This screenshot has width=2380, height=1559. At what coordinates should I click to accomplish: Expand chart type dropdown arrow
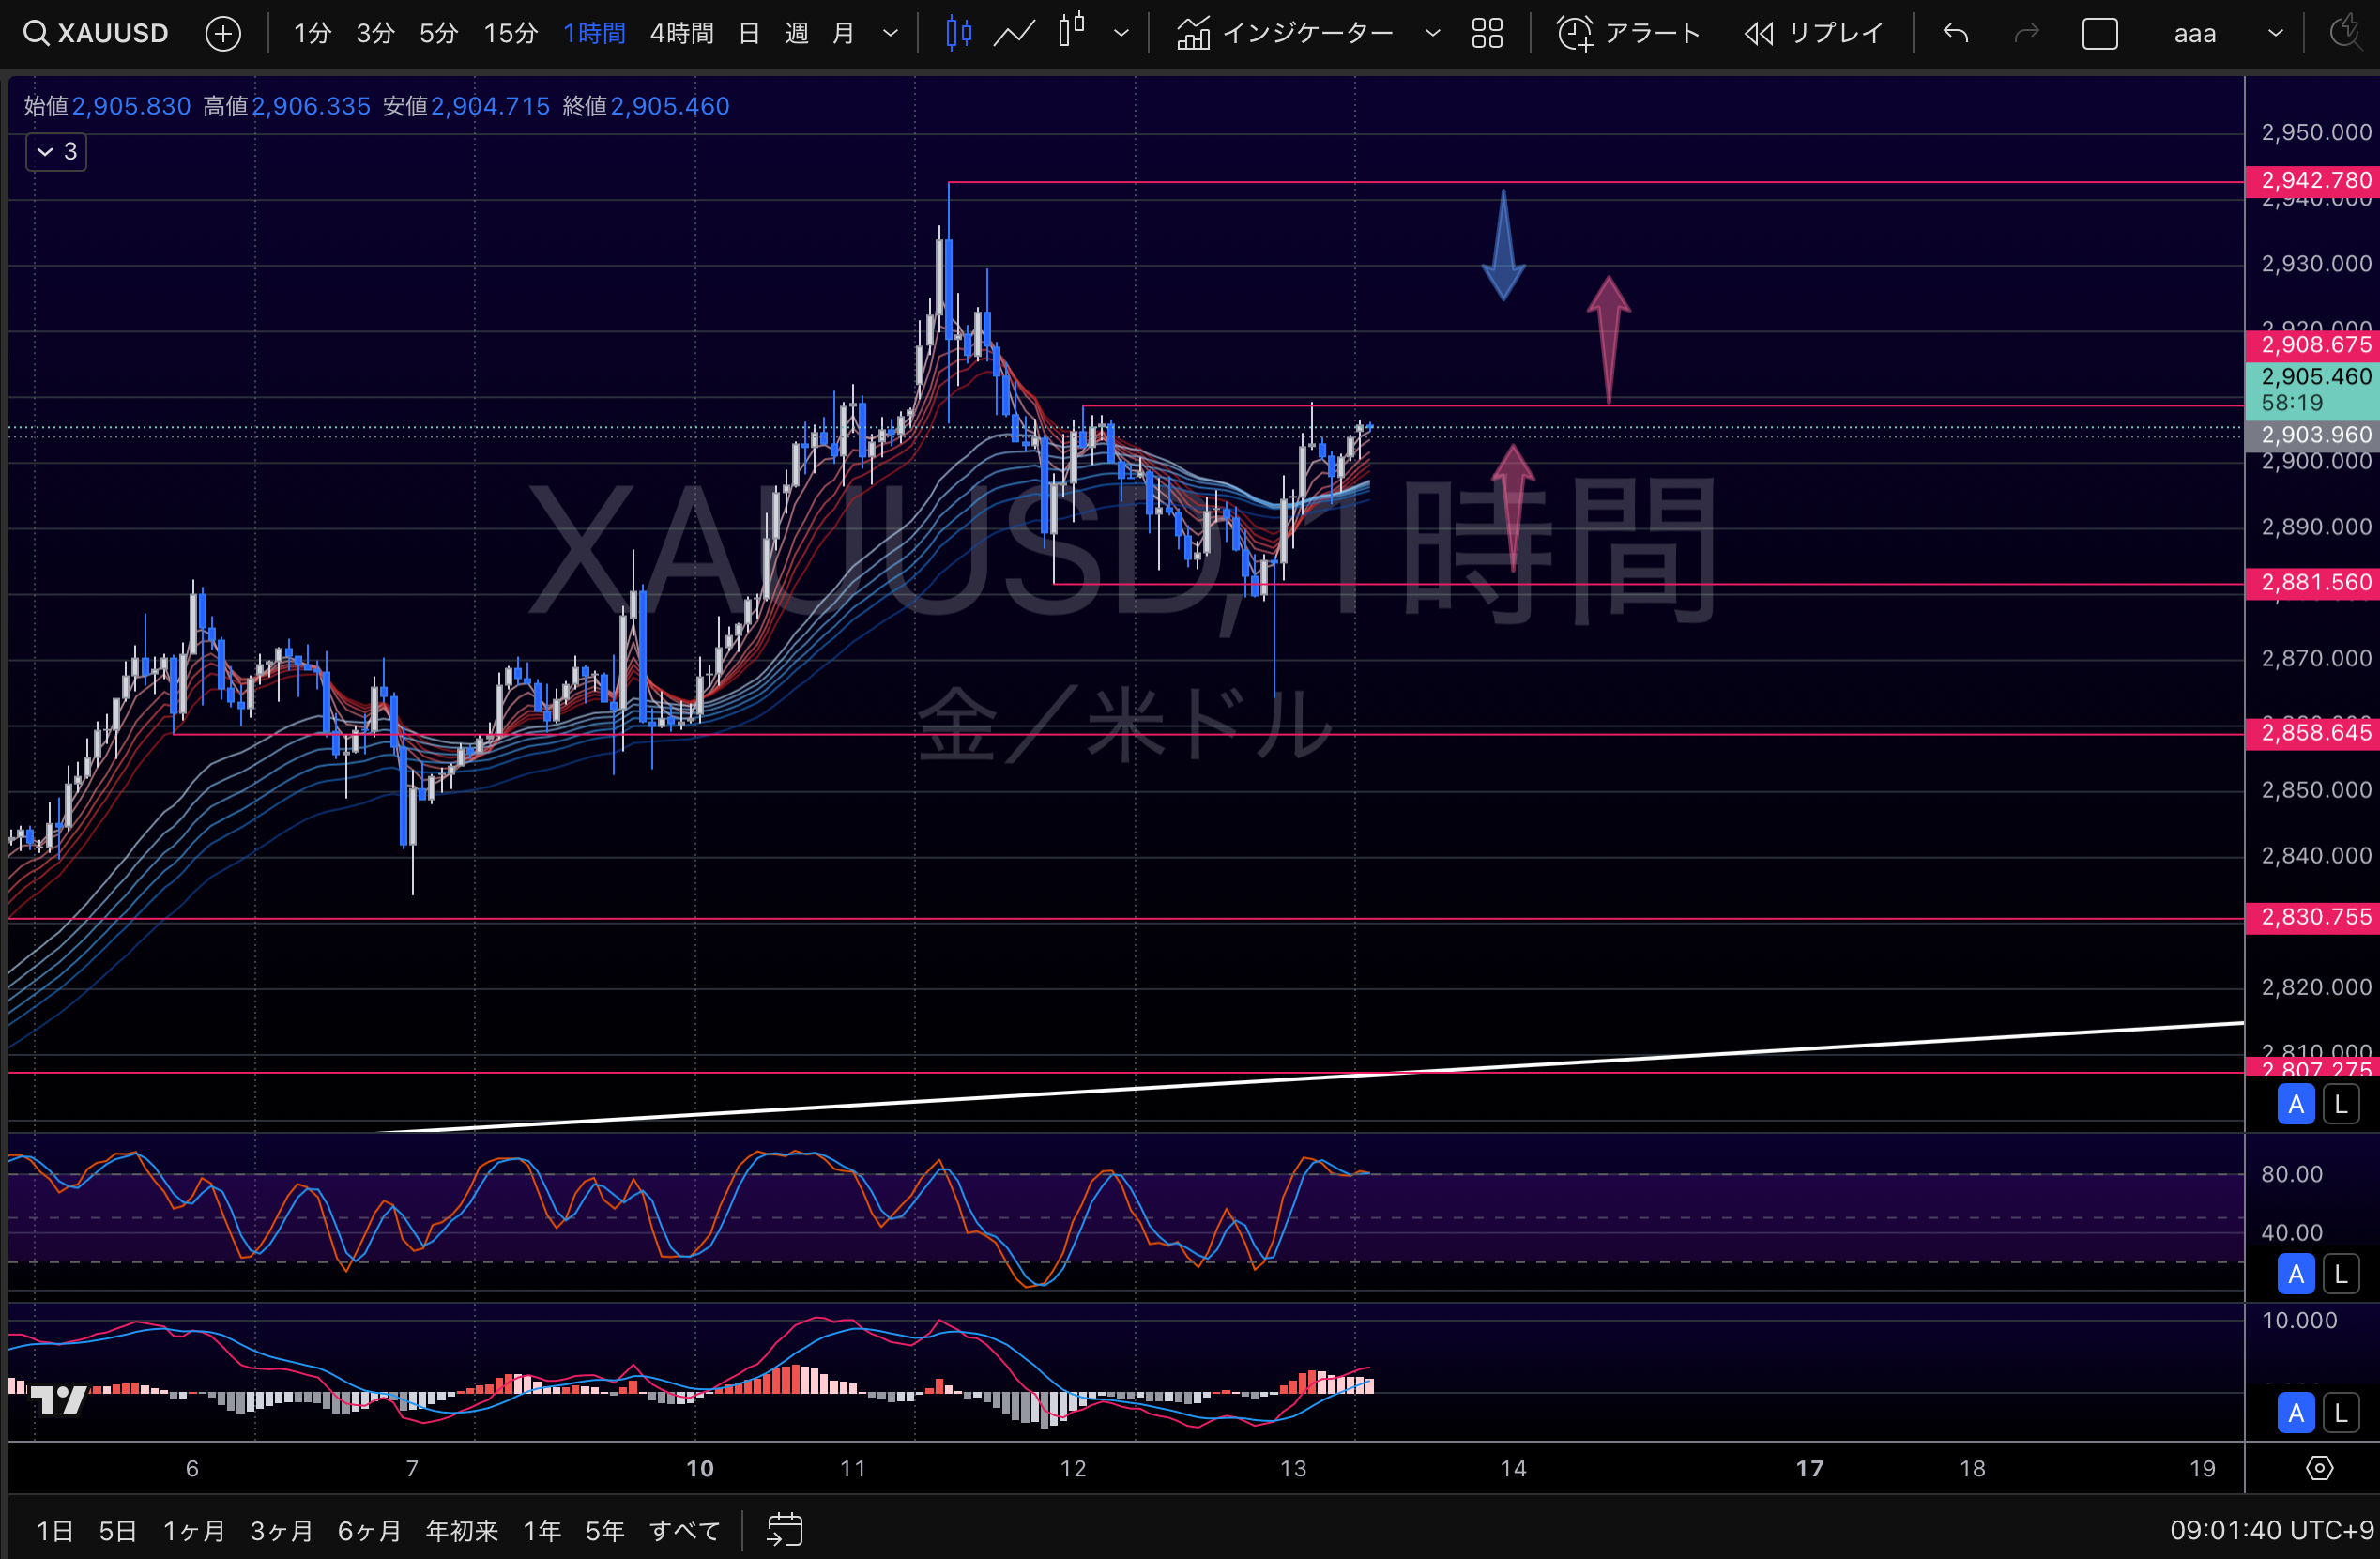tap(1121, 34)
